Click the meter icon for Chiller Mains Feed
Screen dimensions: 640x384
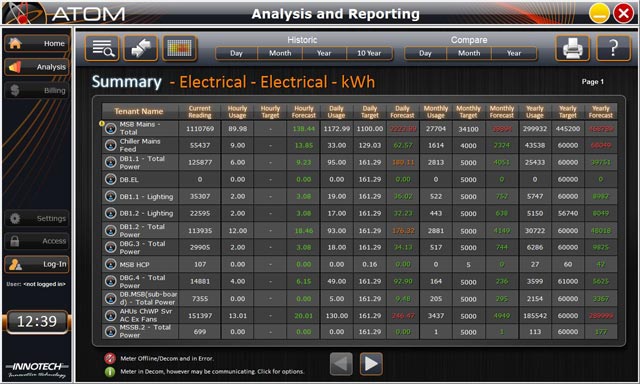coord(111,145)
